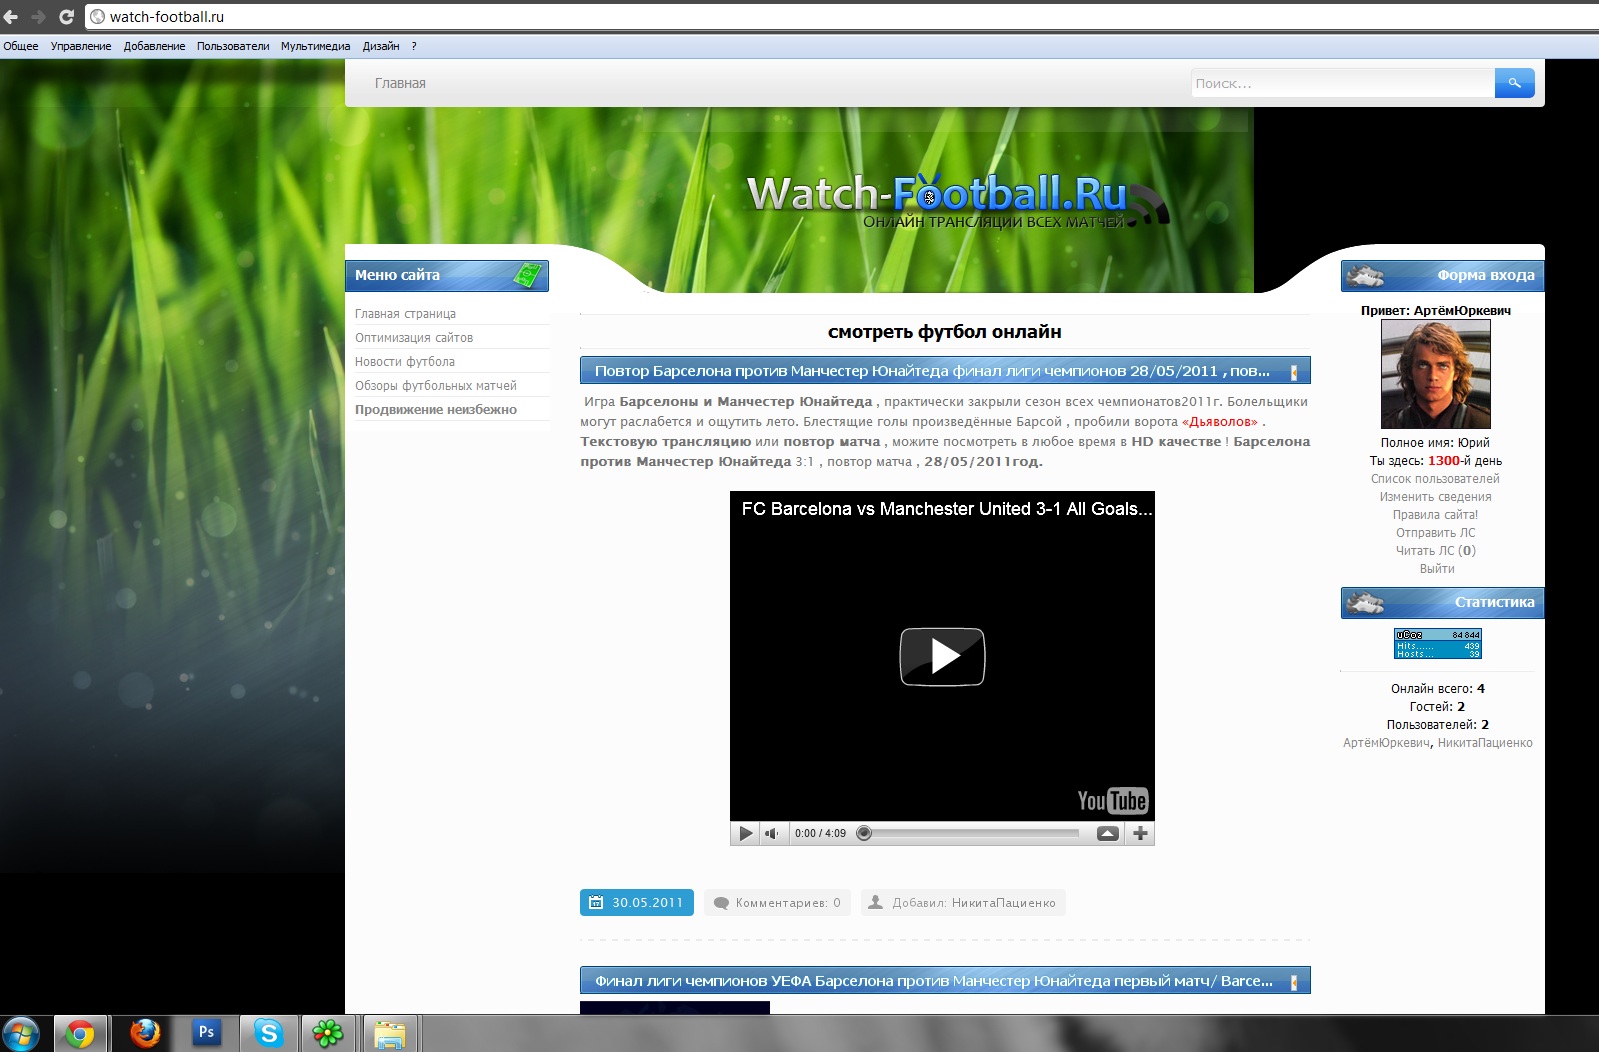Open Firefox from the taskbar
The height and width of the screenshot is (1052, 1599).
point(145,1033)
